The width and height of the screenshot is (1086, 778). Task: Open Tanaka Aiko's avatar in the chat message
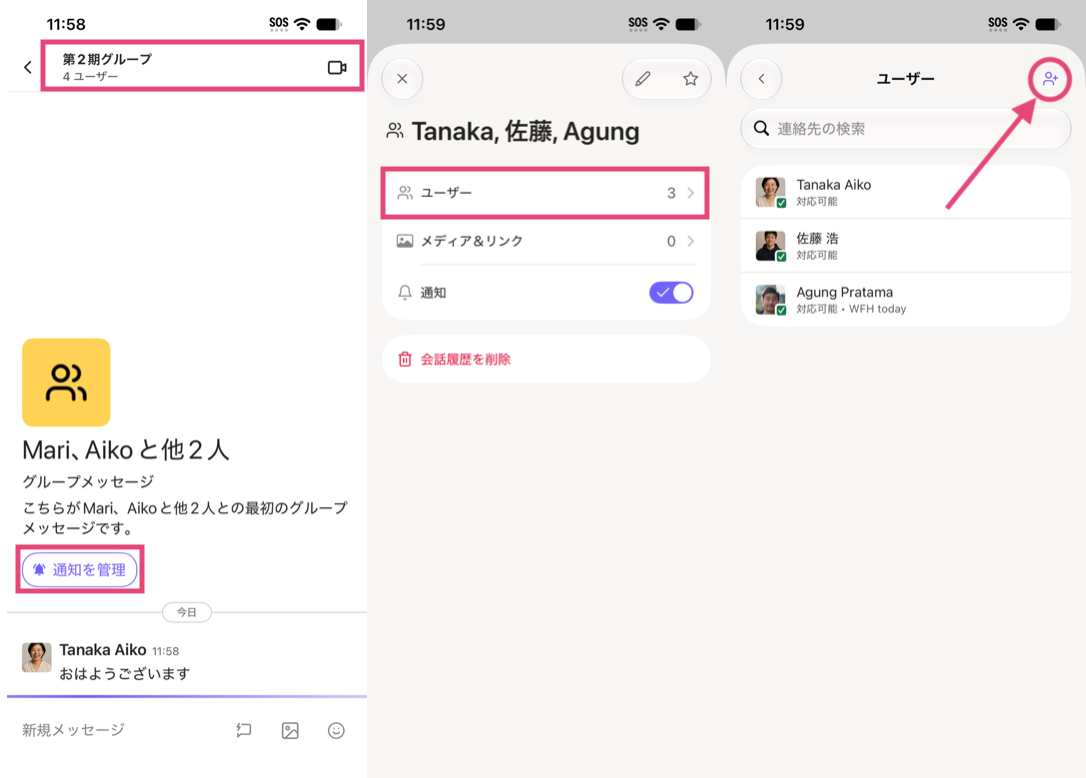[37, 657]
